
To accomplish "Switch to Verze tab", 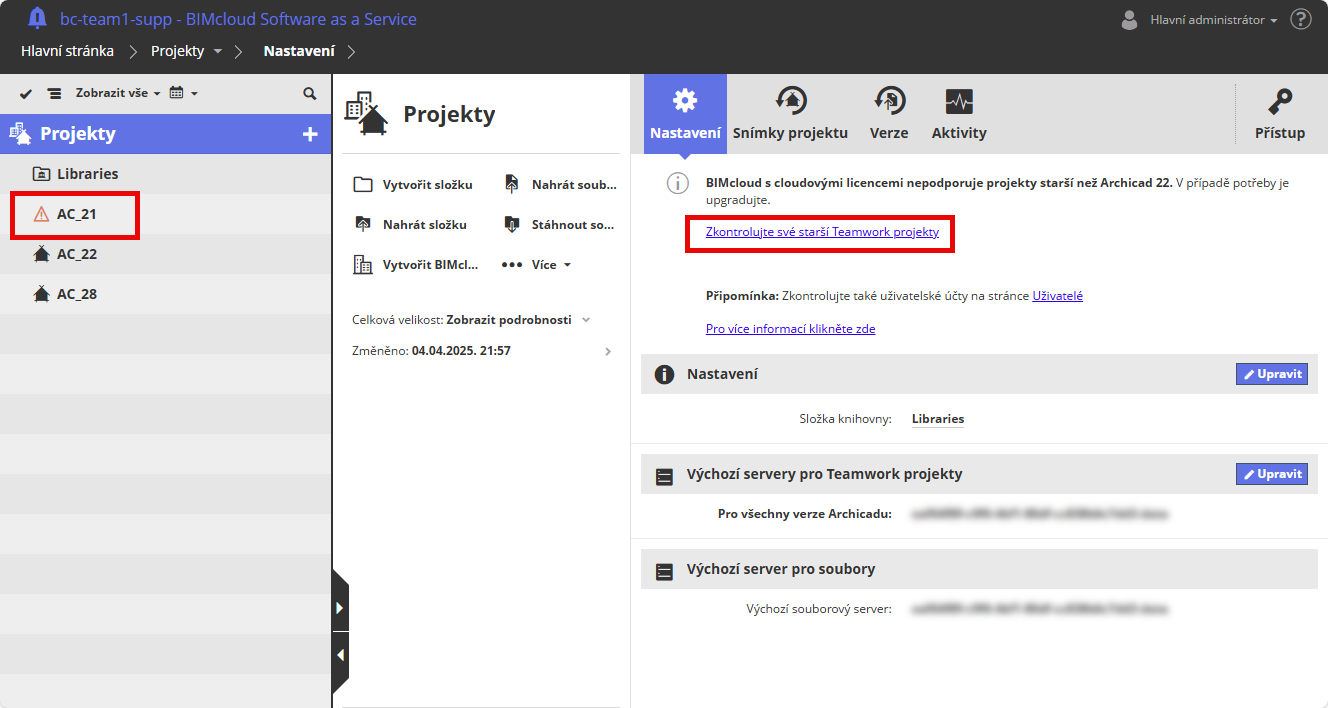I will [889, 114].
